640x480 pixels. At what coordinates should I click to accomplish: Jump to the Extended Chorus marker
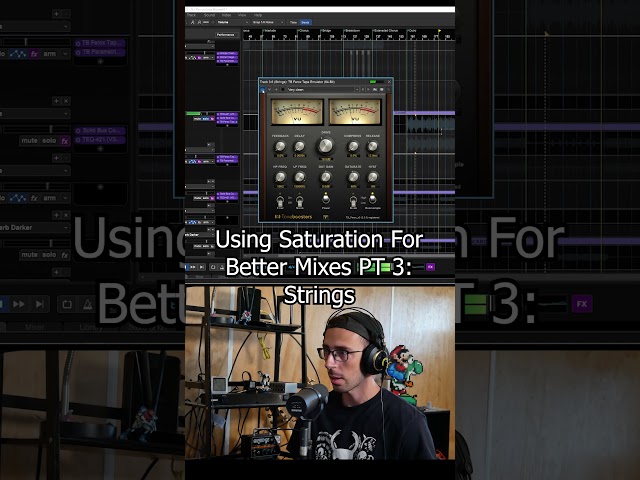point(385,31)
